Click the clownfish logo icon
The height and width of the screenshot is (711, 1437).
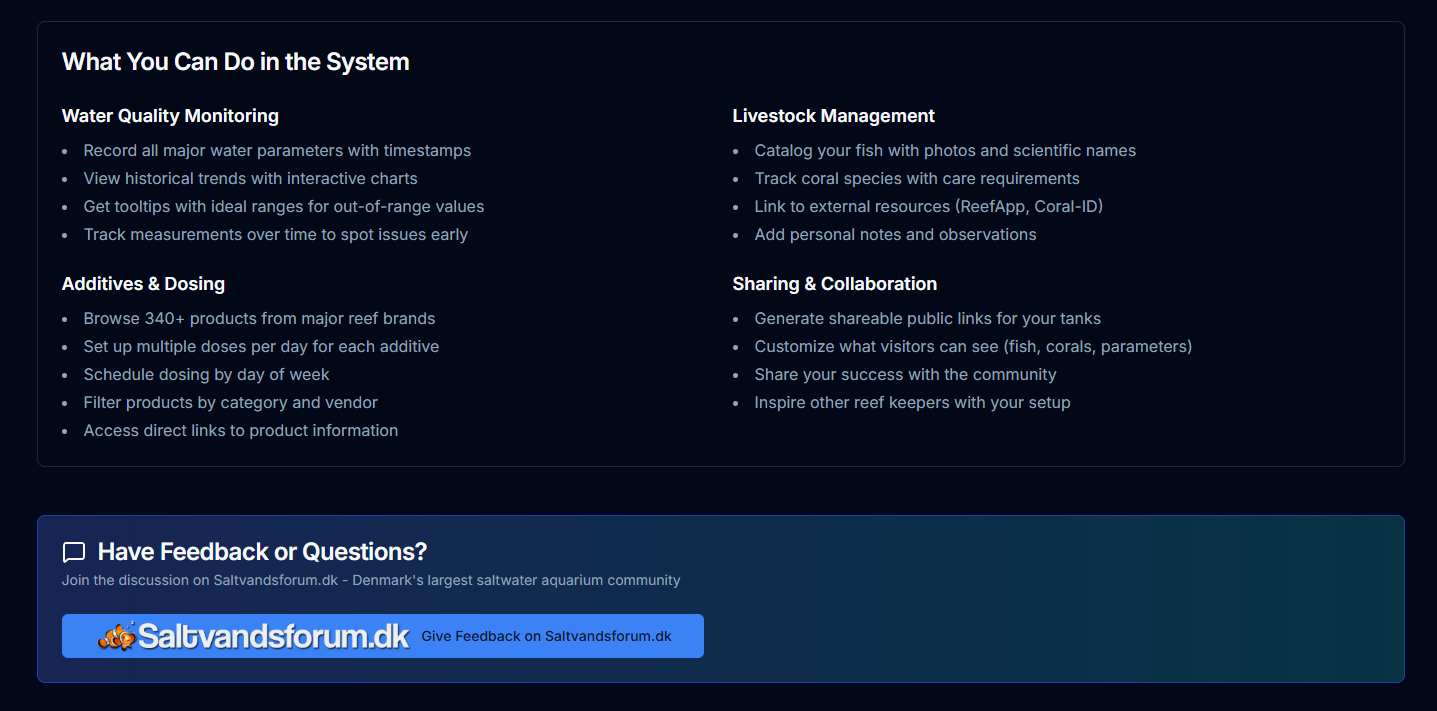(x=116, y=636)
